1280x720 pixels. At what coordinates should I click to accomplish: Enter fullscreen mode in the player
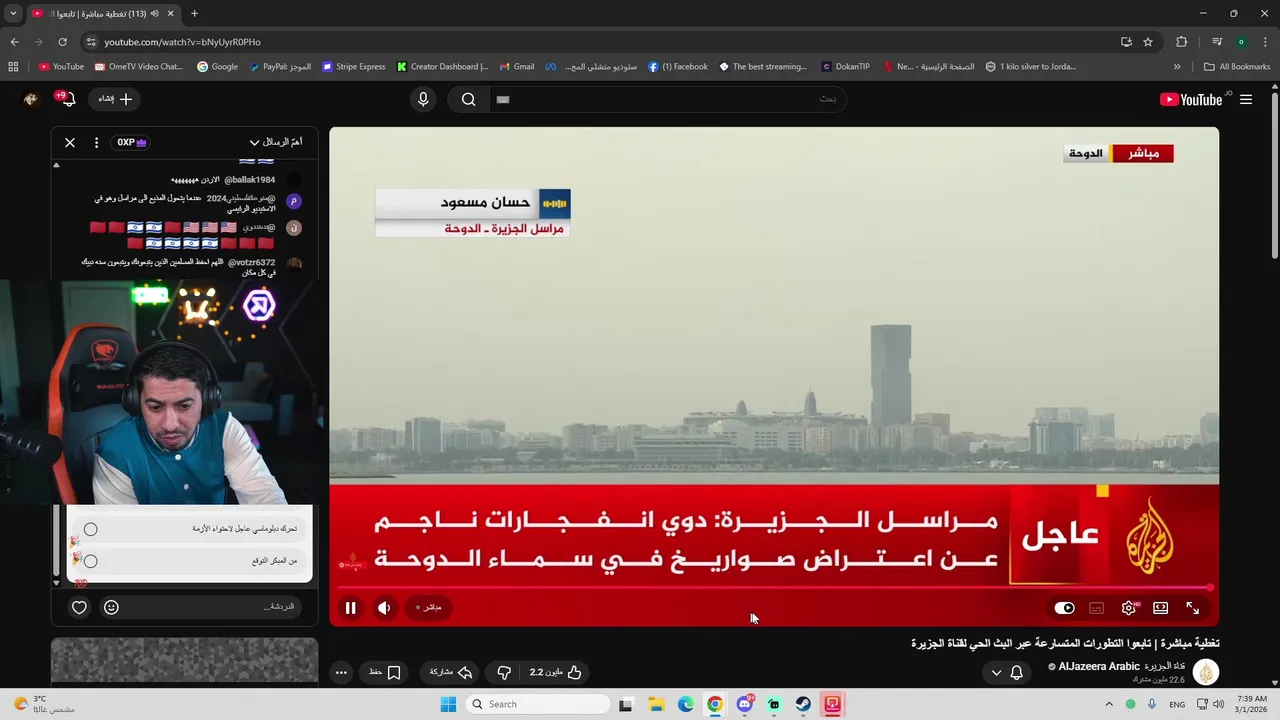(1192, 608)
